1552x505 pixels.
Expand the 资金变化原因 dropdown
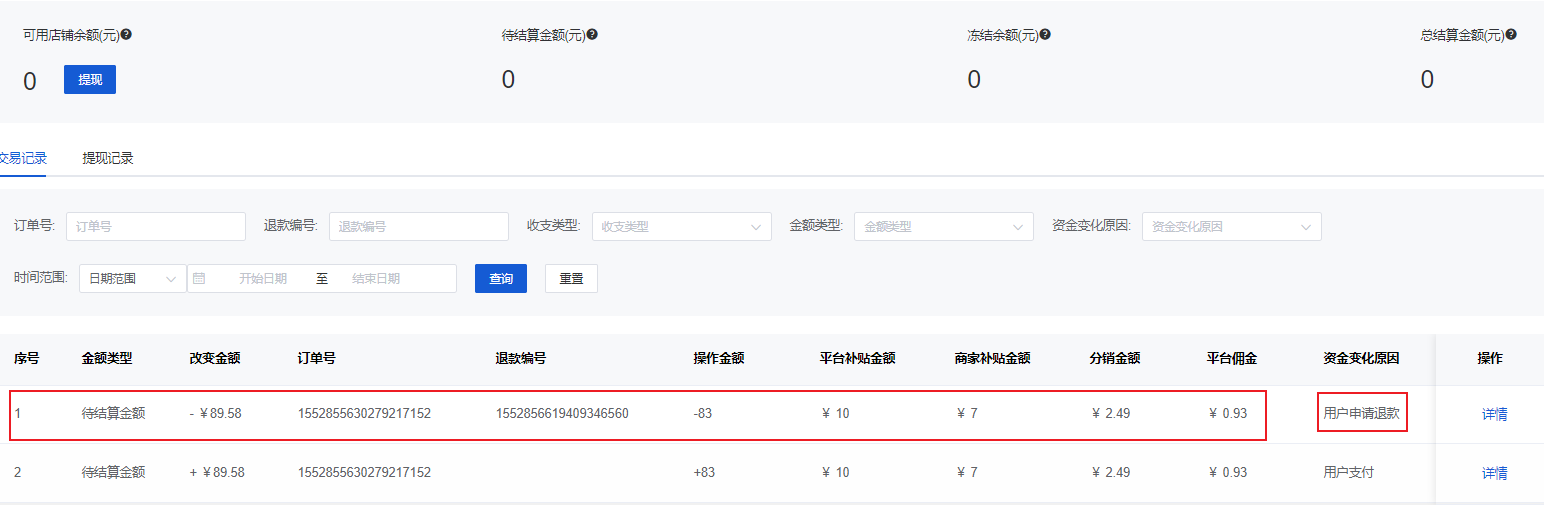coord(1231,227)
